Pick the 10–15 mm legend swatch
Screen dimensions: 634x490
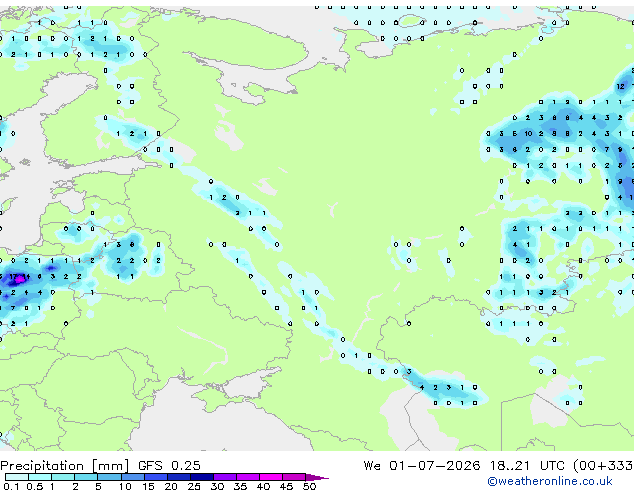(132, 477)
